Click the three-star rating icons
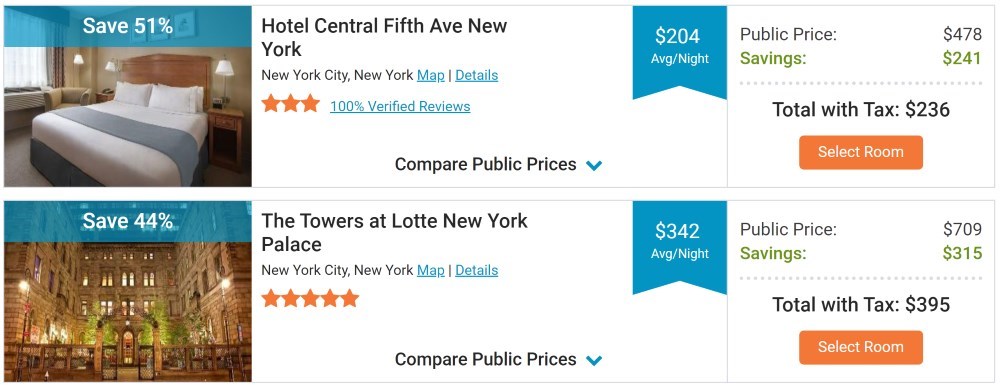The width and height of the screenshot is (1000, 385). pos(291,103)
